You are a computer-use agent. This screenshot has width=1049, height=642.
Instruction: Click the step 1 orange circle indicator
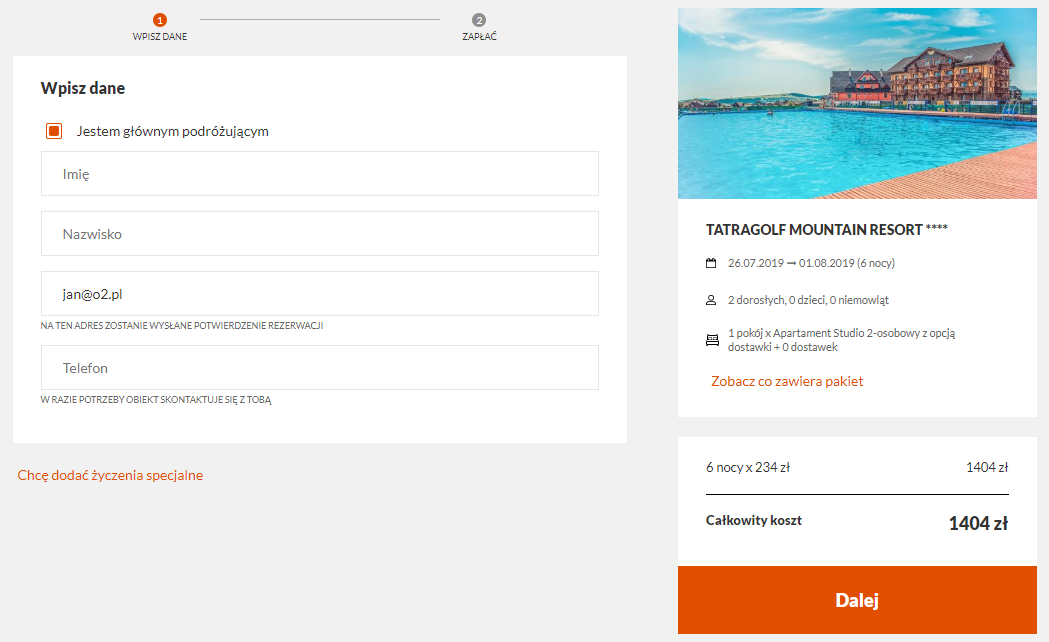pyautogui.click(x=160, y=20)
